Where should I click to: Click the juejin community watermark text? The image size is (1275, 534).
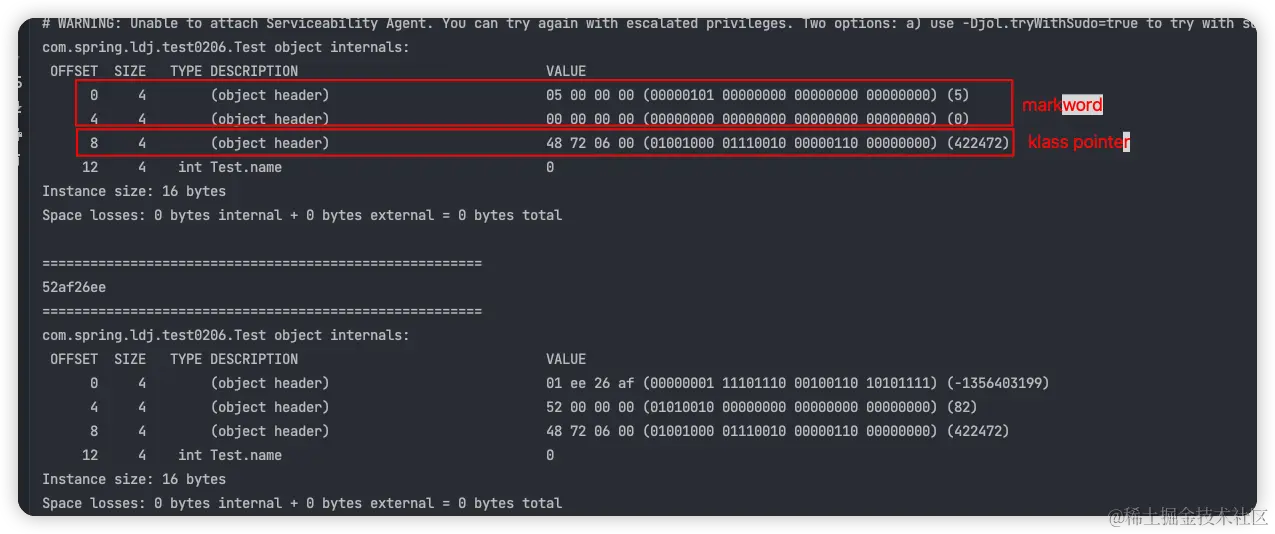click(x=1185, y=516)
